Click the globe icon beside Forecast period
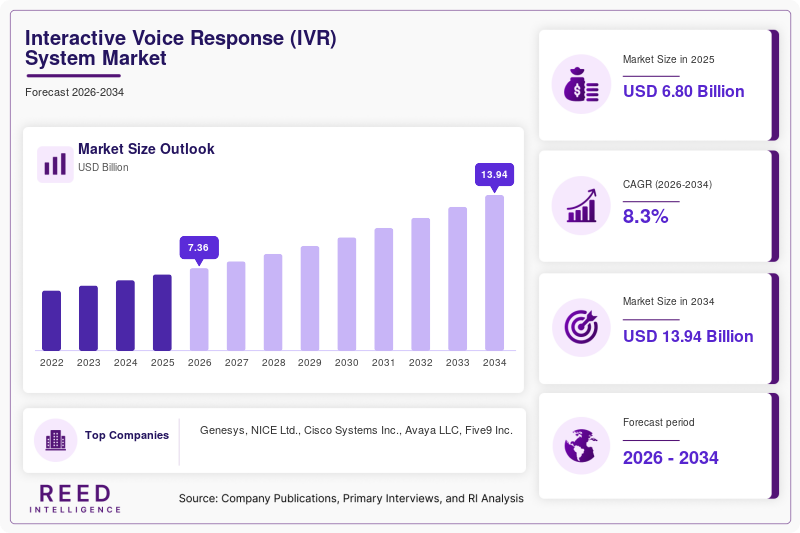This screenshot has height=533, width=800. point(581,446)
